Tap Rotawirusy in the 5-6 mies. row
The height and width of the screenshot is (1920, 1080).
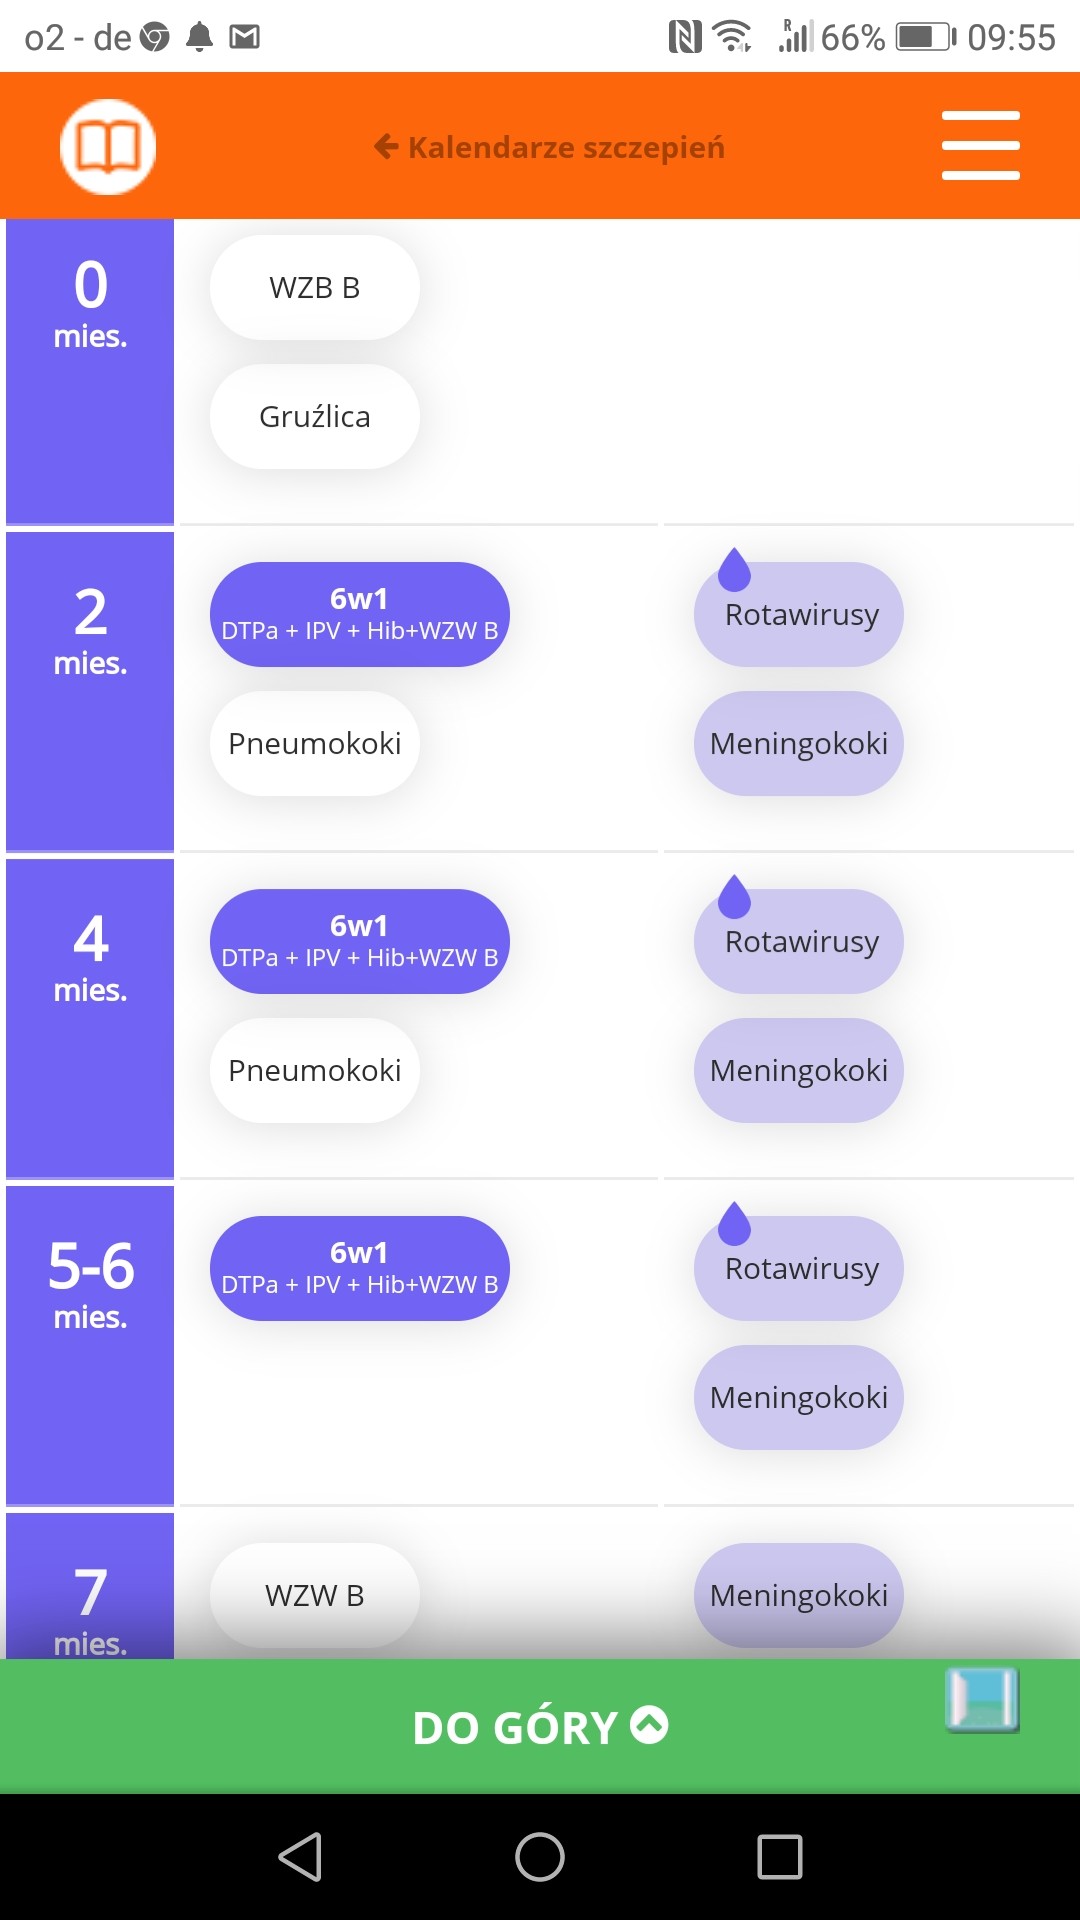click(x=799, y=1269)
